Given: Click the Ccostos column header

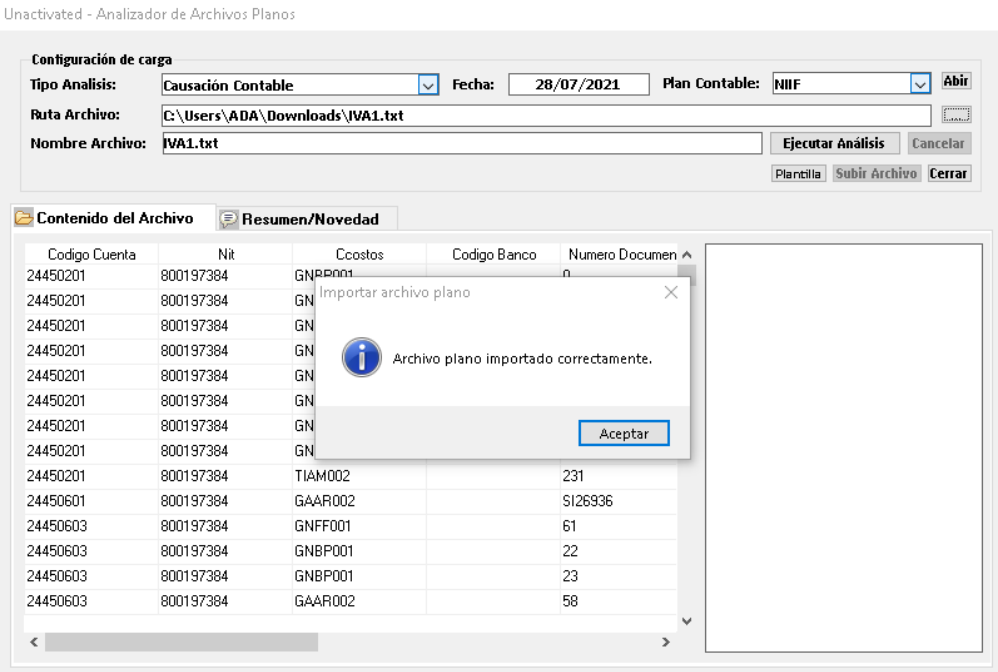Looking at the screenshot, I should pos(359,255).
